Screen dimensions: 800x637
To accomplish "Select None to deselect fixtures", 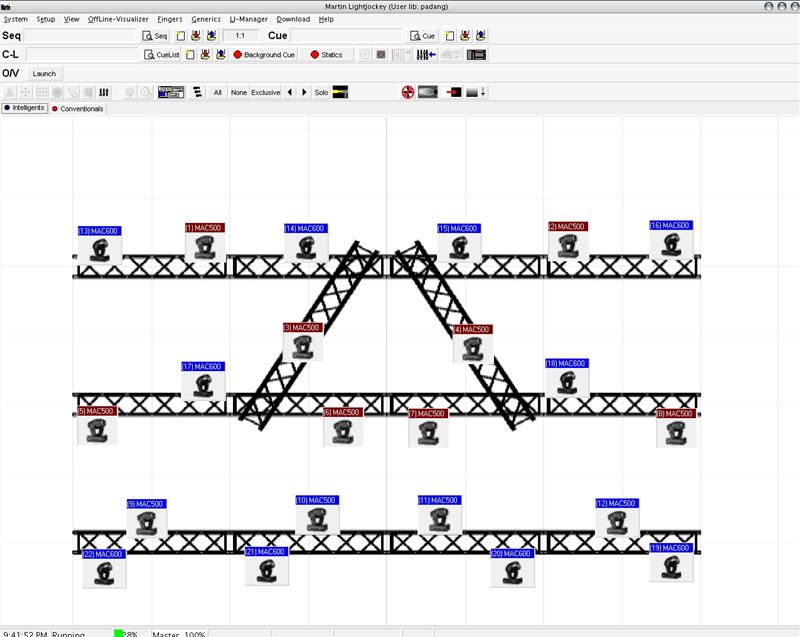I will tap(239, 92).
